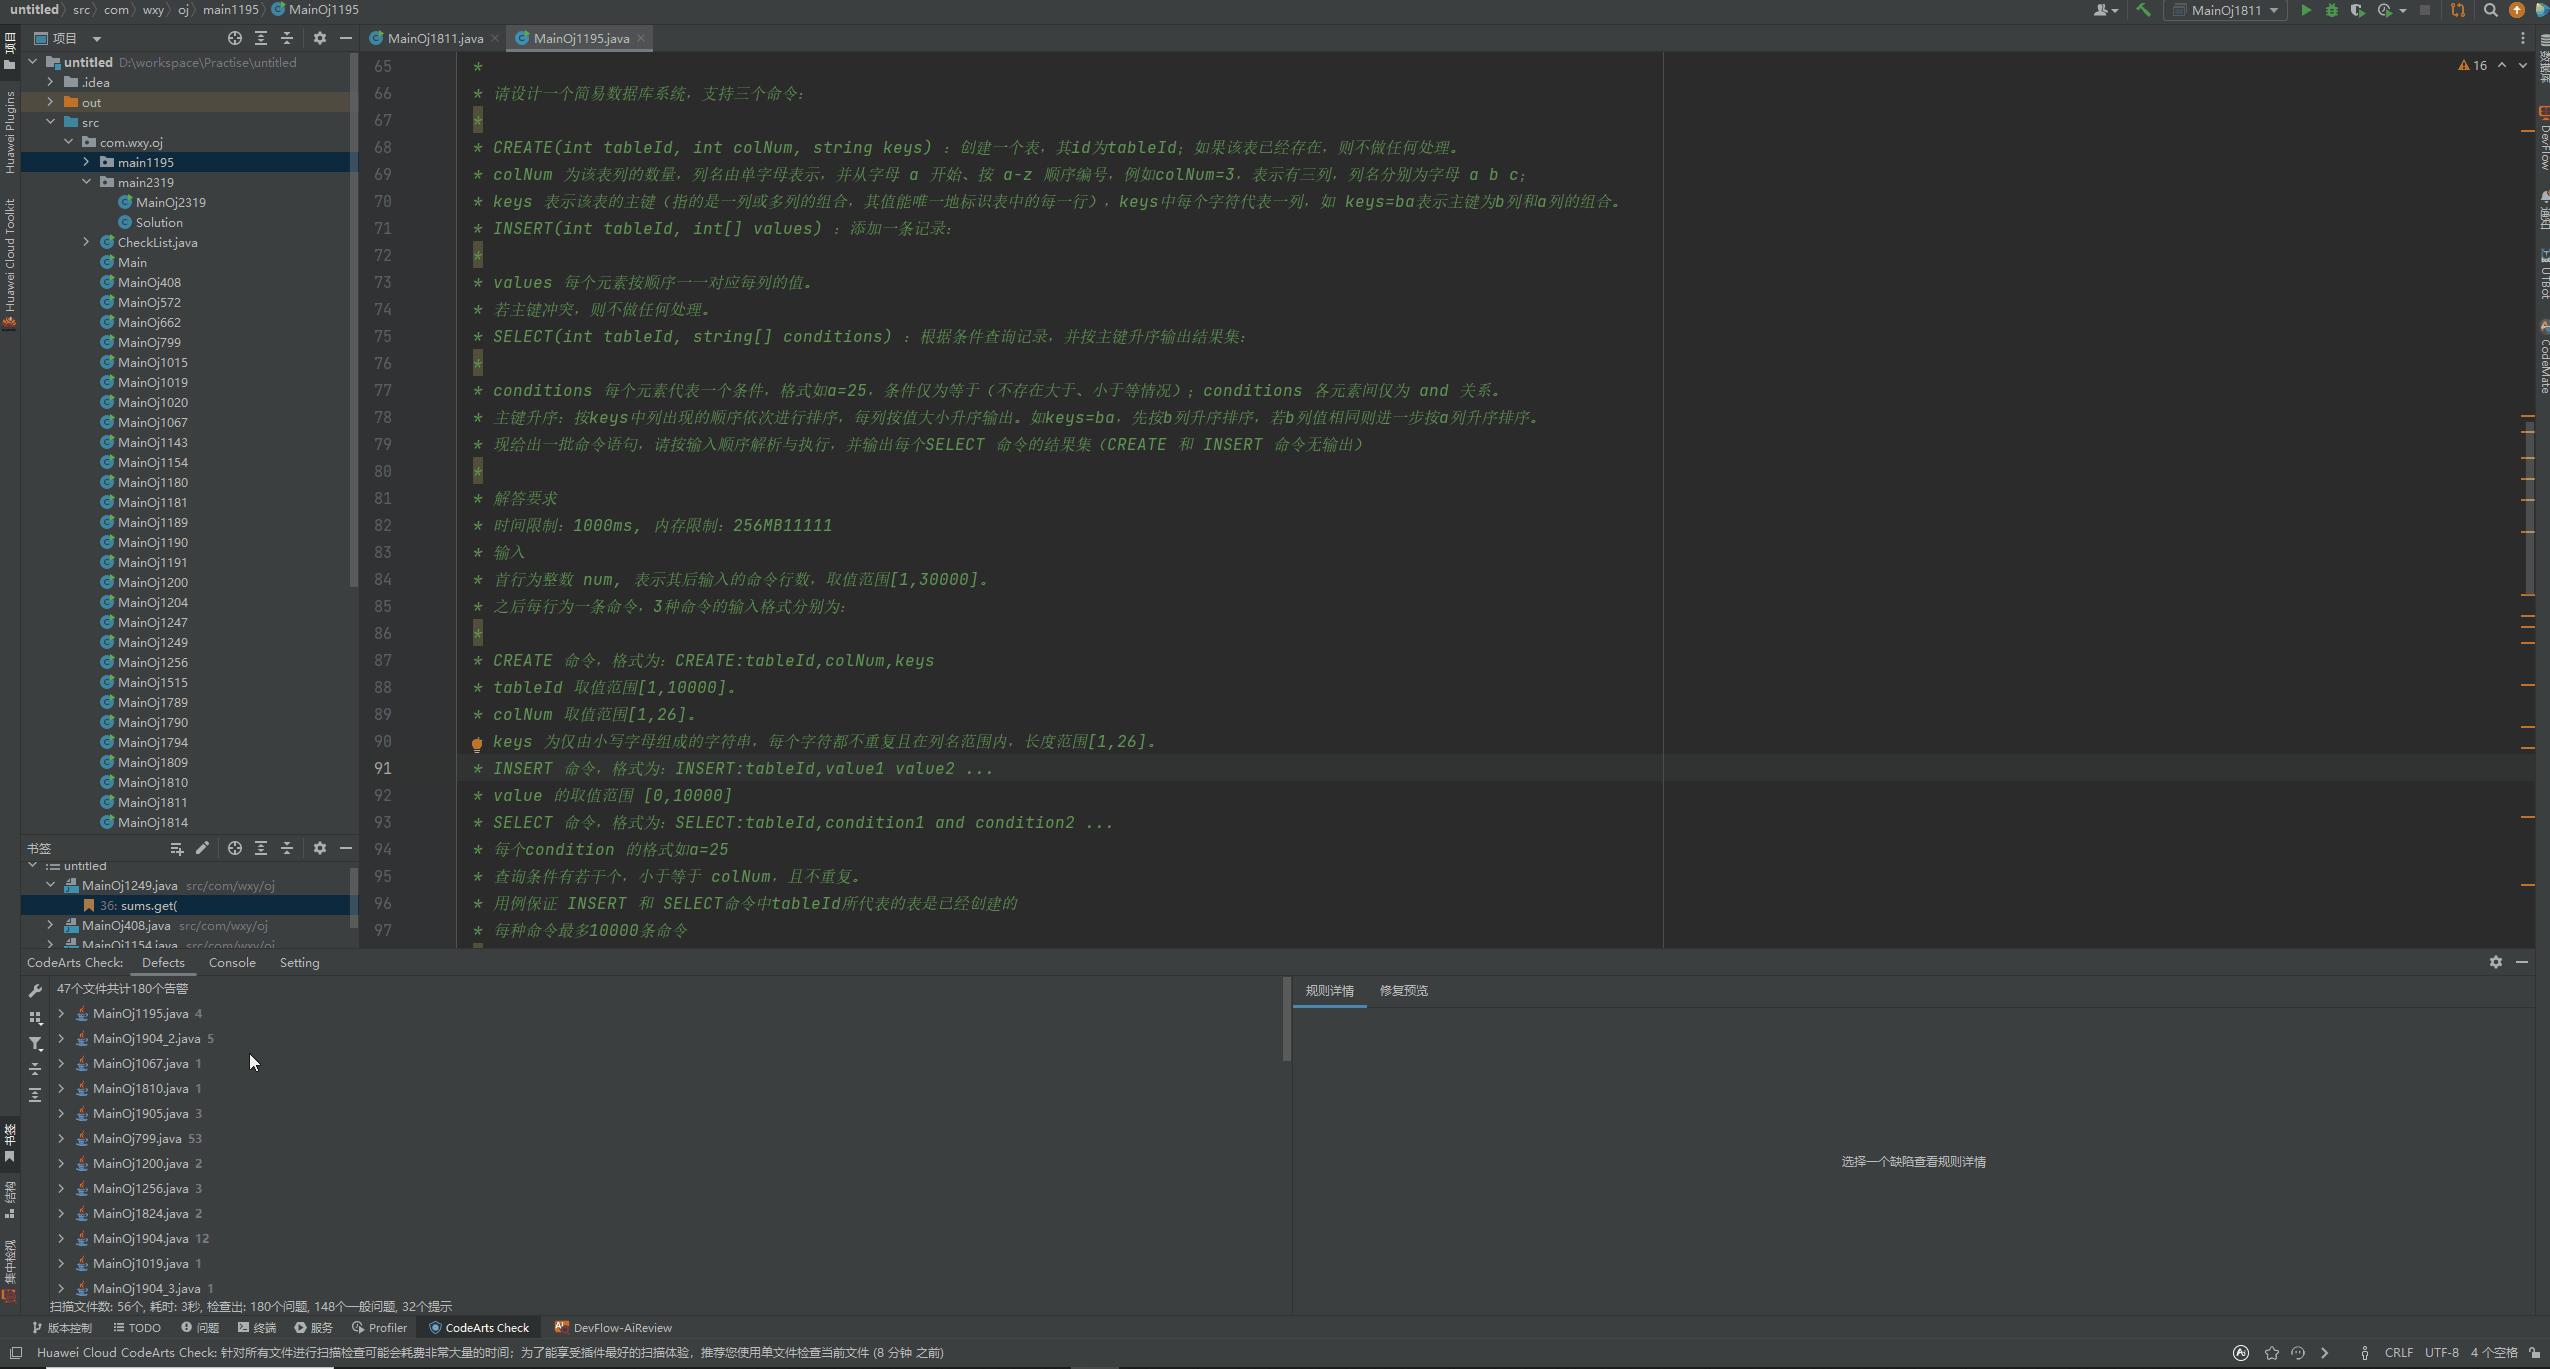Open the Console tab in CodeArts Check
This screenshot has height=1369, width=2550.
pyautogui.click(x=232, y=962)
